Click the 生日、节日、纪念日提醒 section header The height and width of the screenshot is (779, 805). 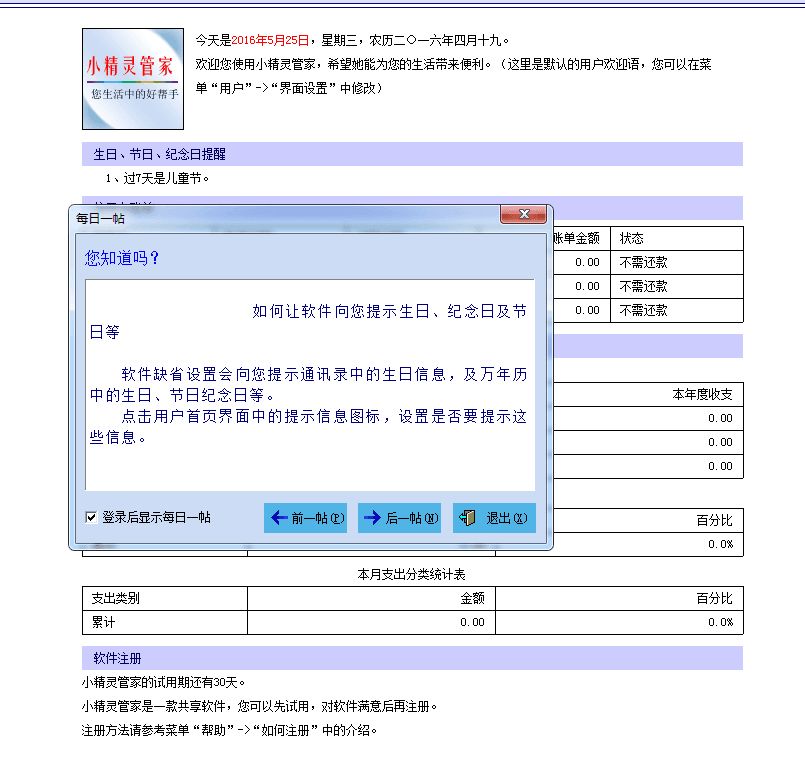(x=412, y=154)
